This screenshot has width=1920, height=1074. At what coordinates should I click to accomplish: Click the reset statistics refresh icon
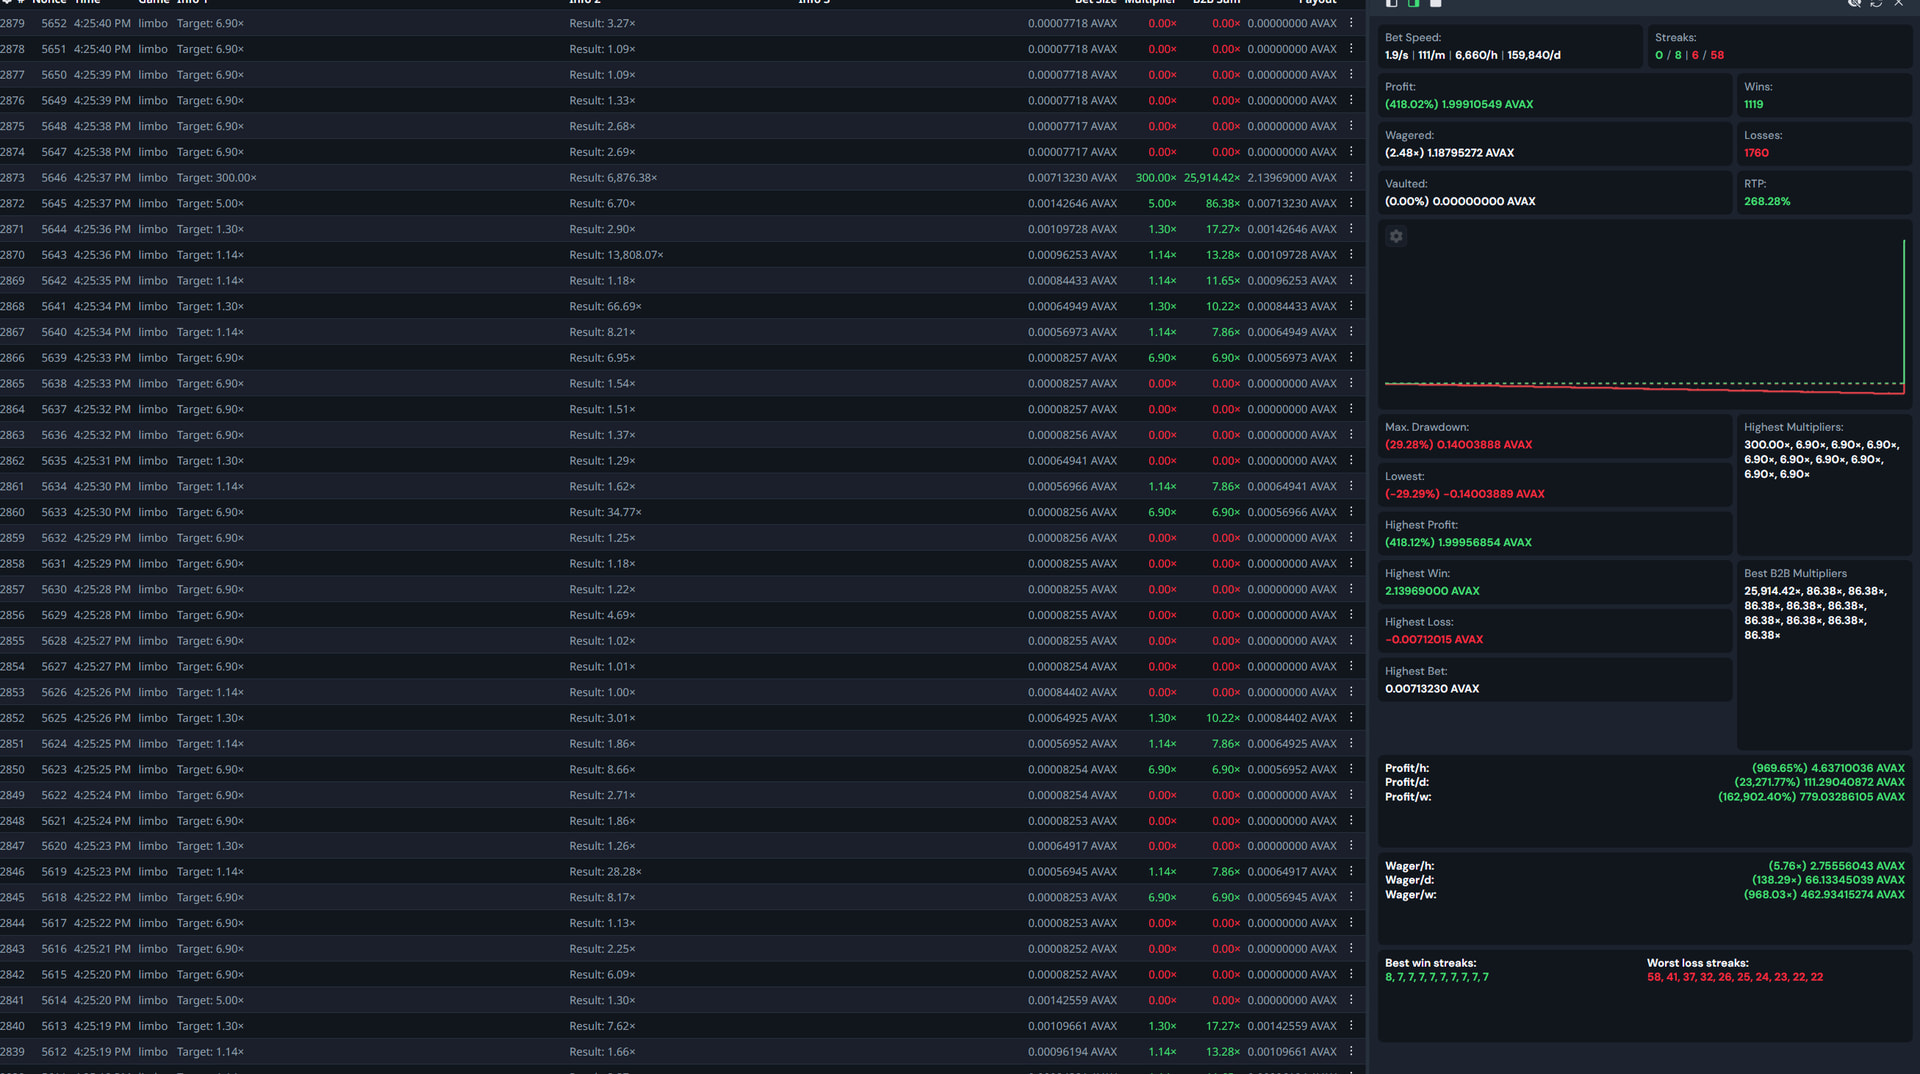click(1876, 4)
